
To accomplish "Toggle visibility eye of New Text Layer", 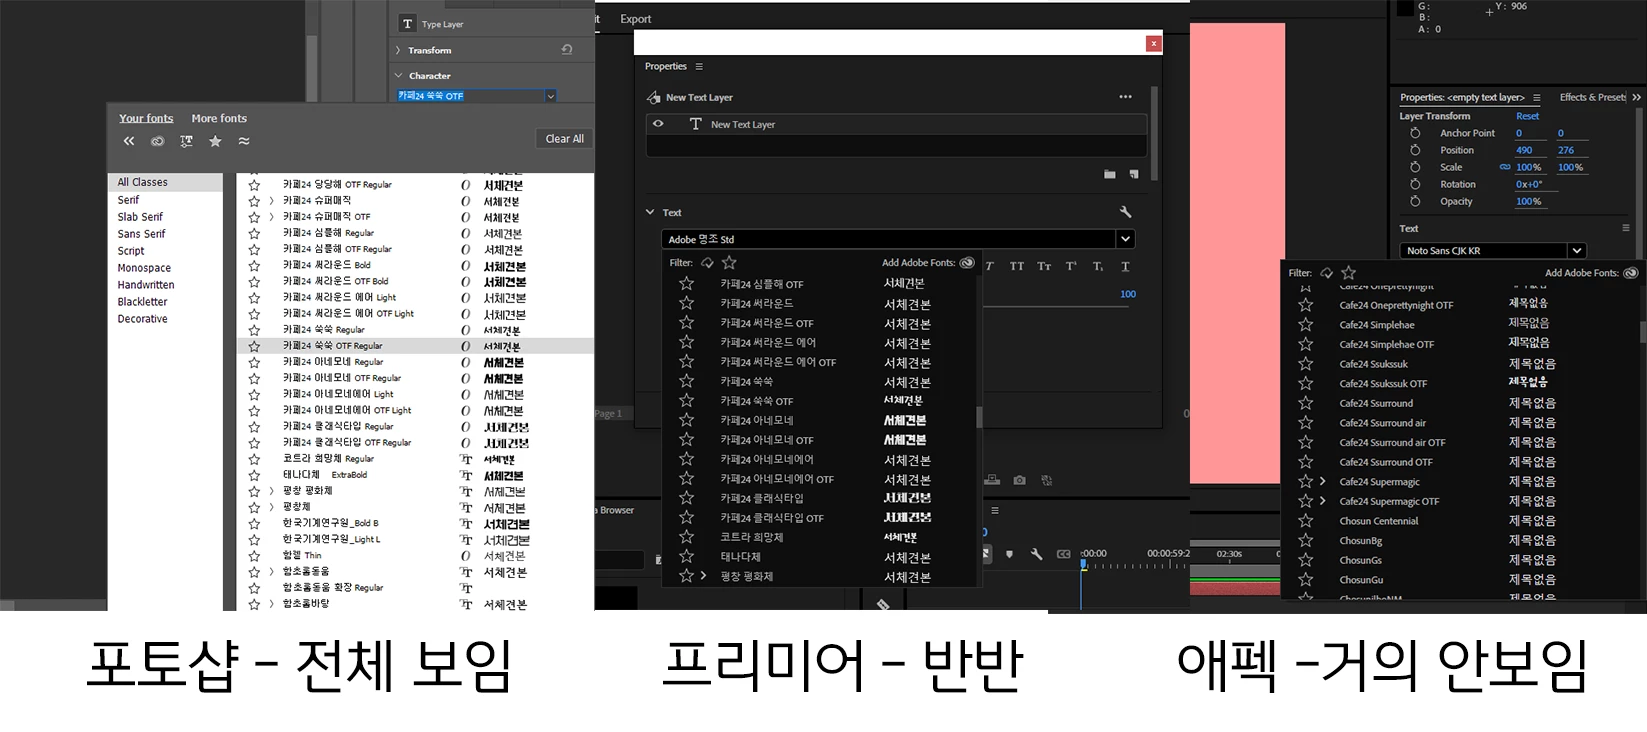I will (x=658, y=124).
